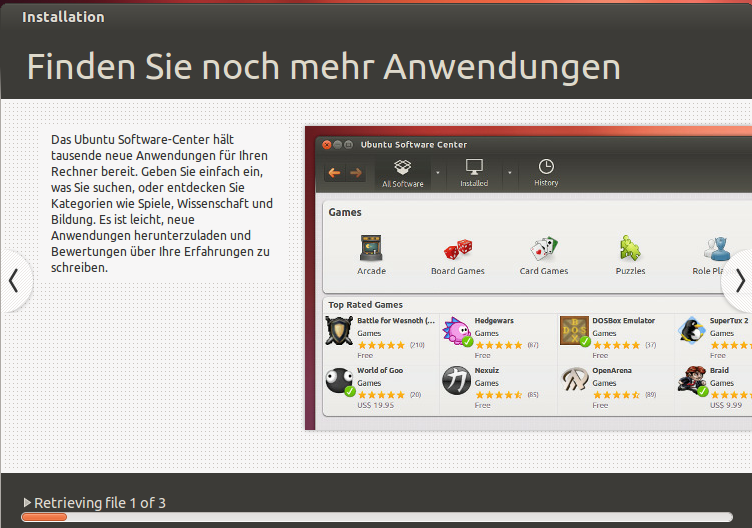Click the Software Center minimize button
The width and height of the screenshot is (752, 528).
338,145
